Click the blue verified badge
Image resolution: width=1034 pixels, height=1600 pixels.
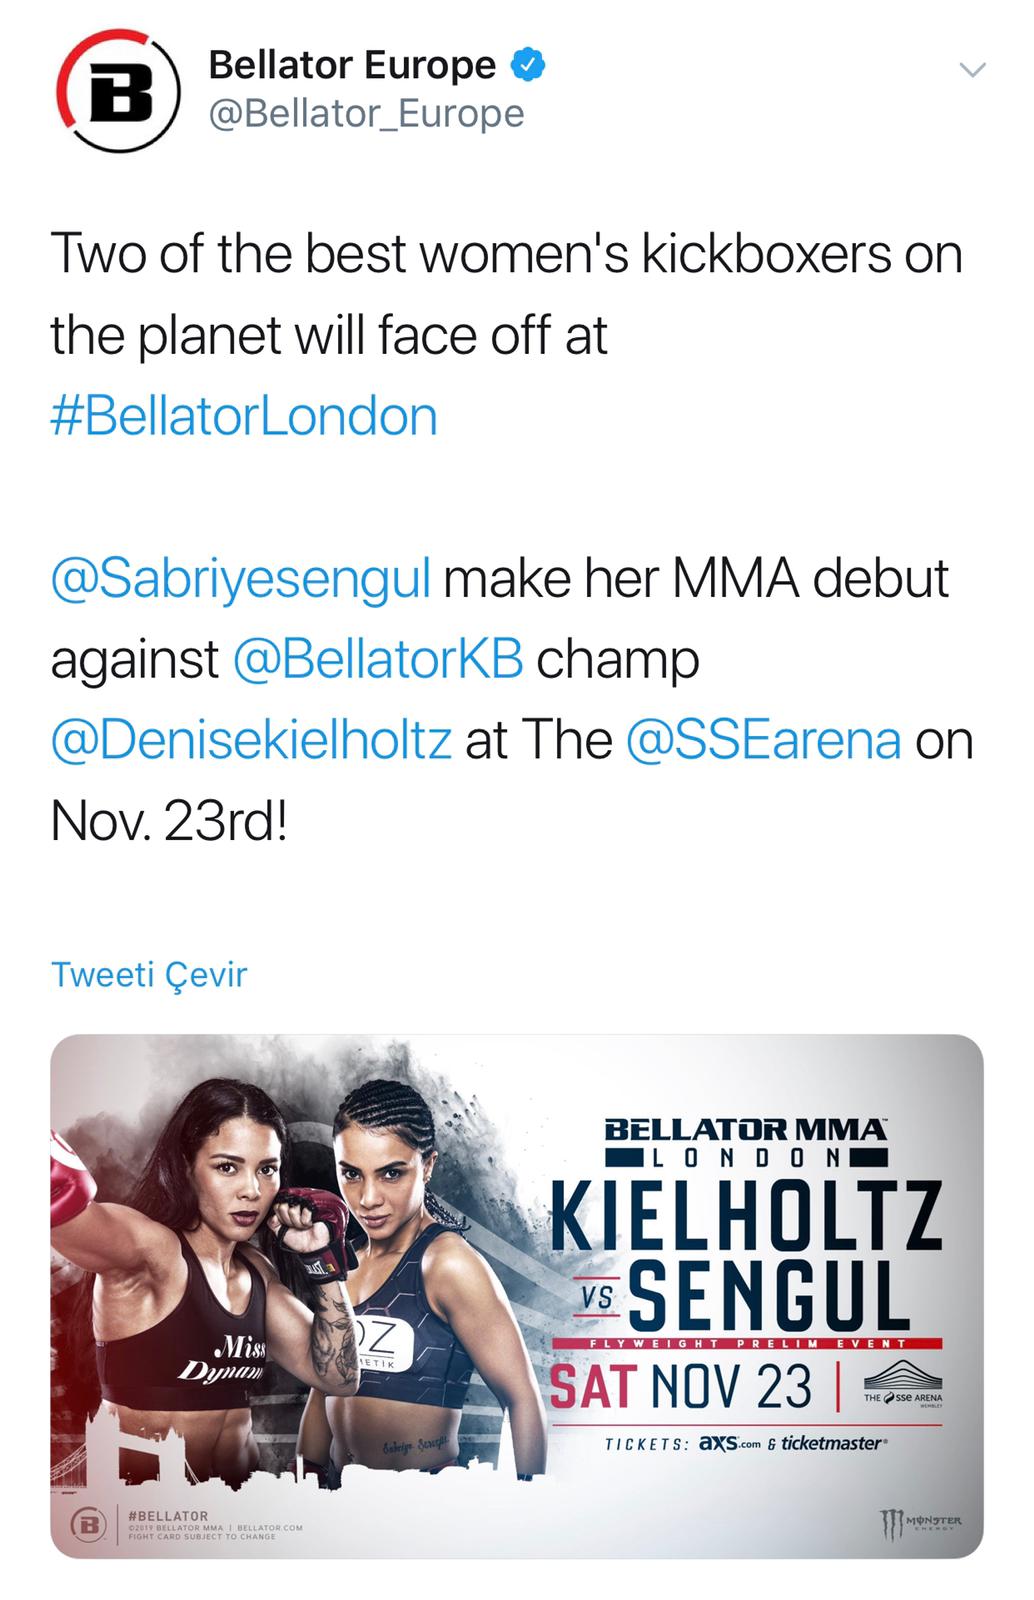(525, 63)
